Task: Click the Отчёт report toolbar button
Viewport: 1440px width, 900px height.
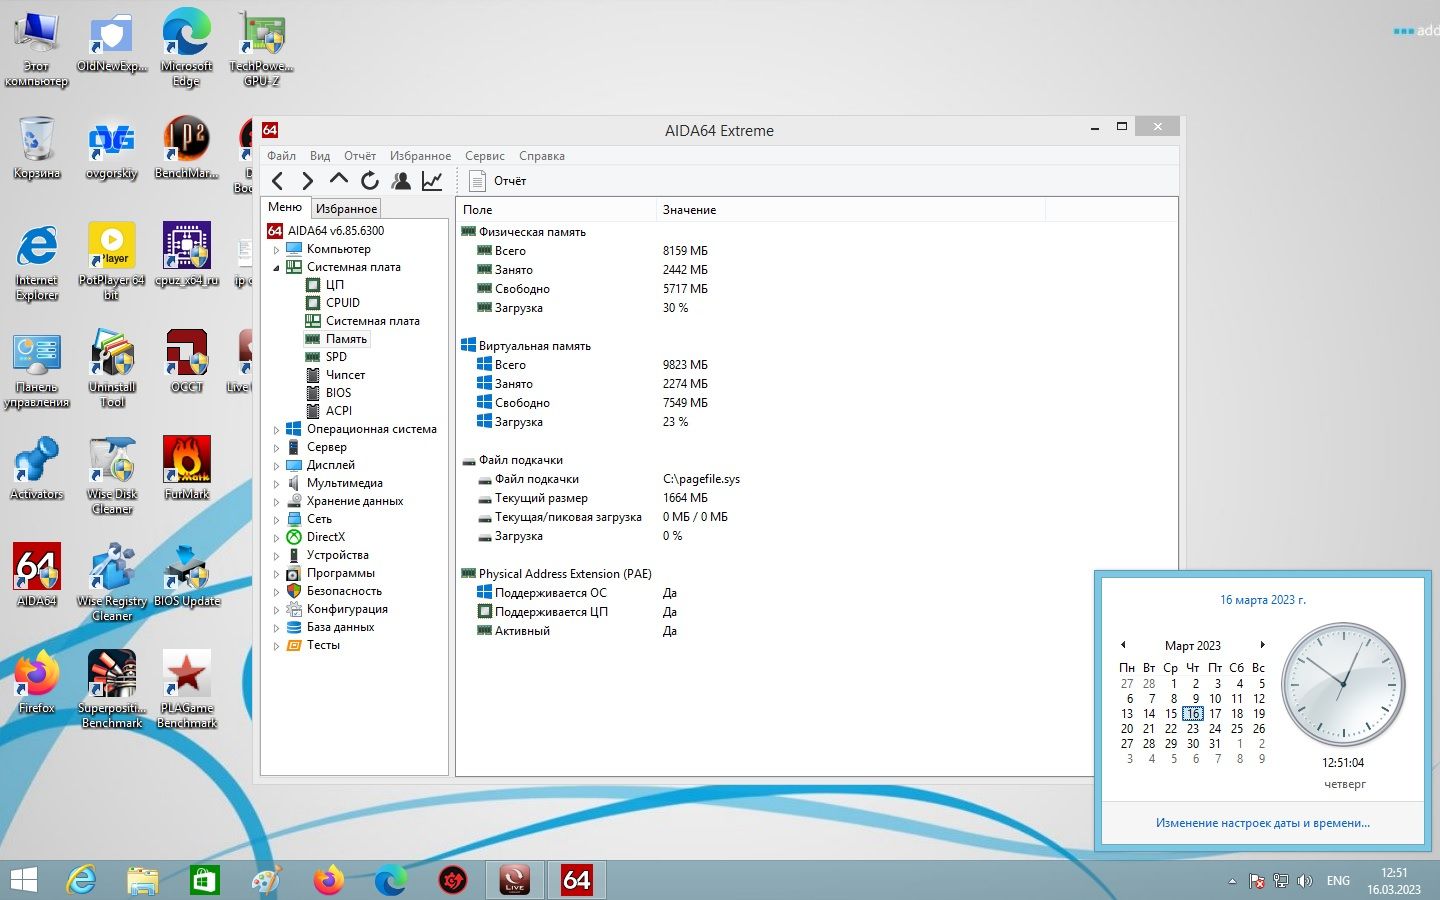Action: point(498,181)
